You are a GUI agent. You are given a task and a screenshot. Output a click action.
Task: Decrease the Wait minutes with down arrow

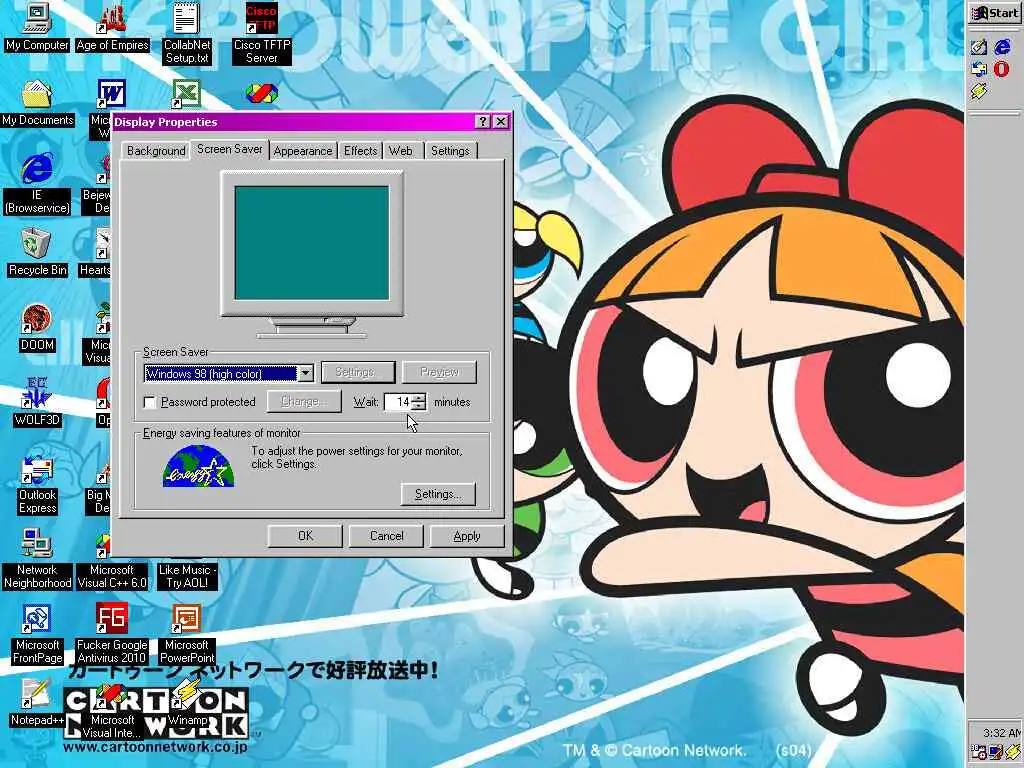419,406
